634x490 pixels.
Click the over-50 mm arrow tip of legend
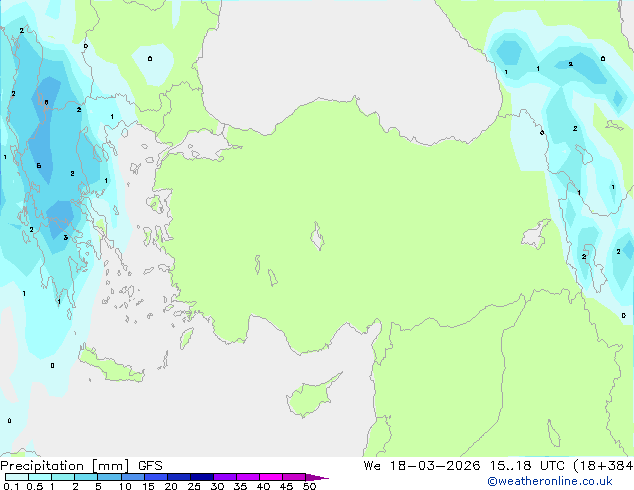coord(317,477)
